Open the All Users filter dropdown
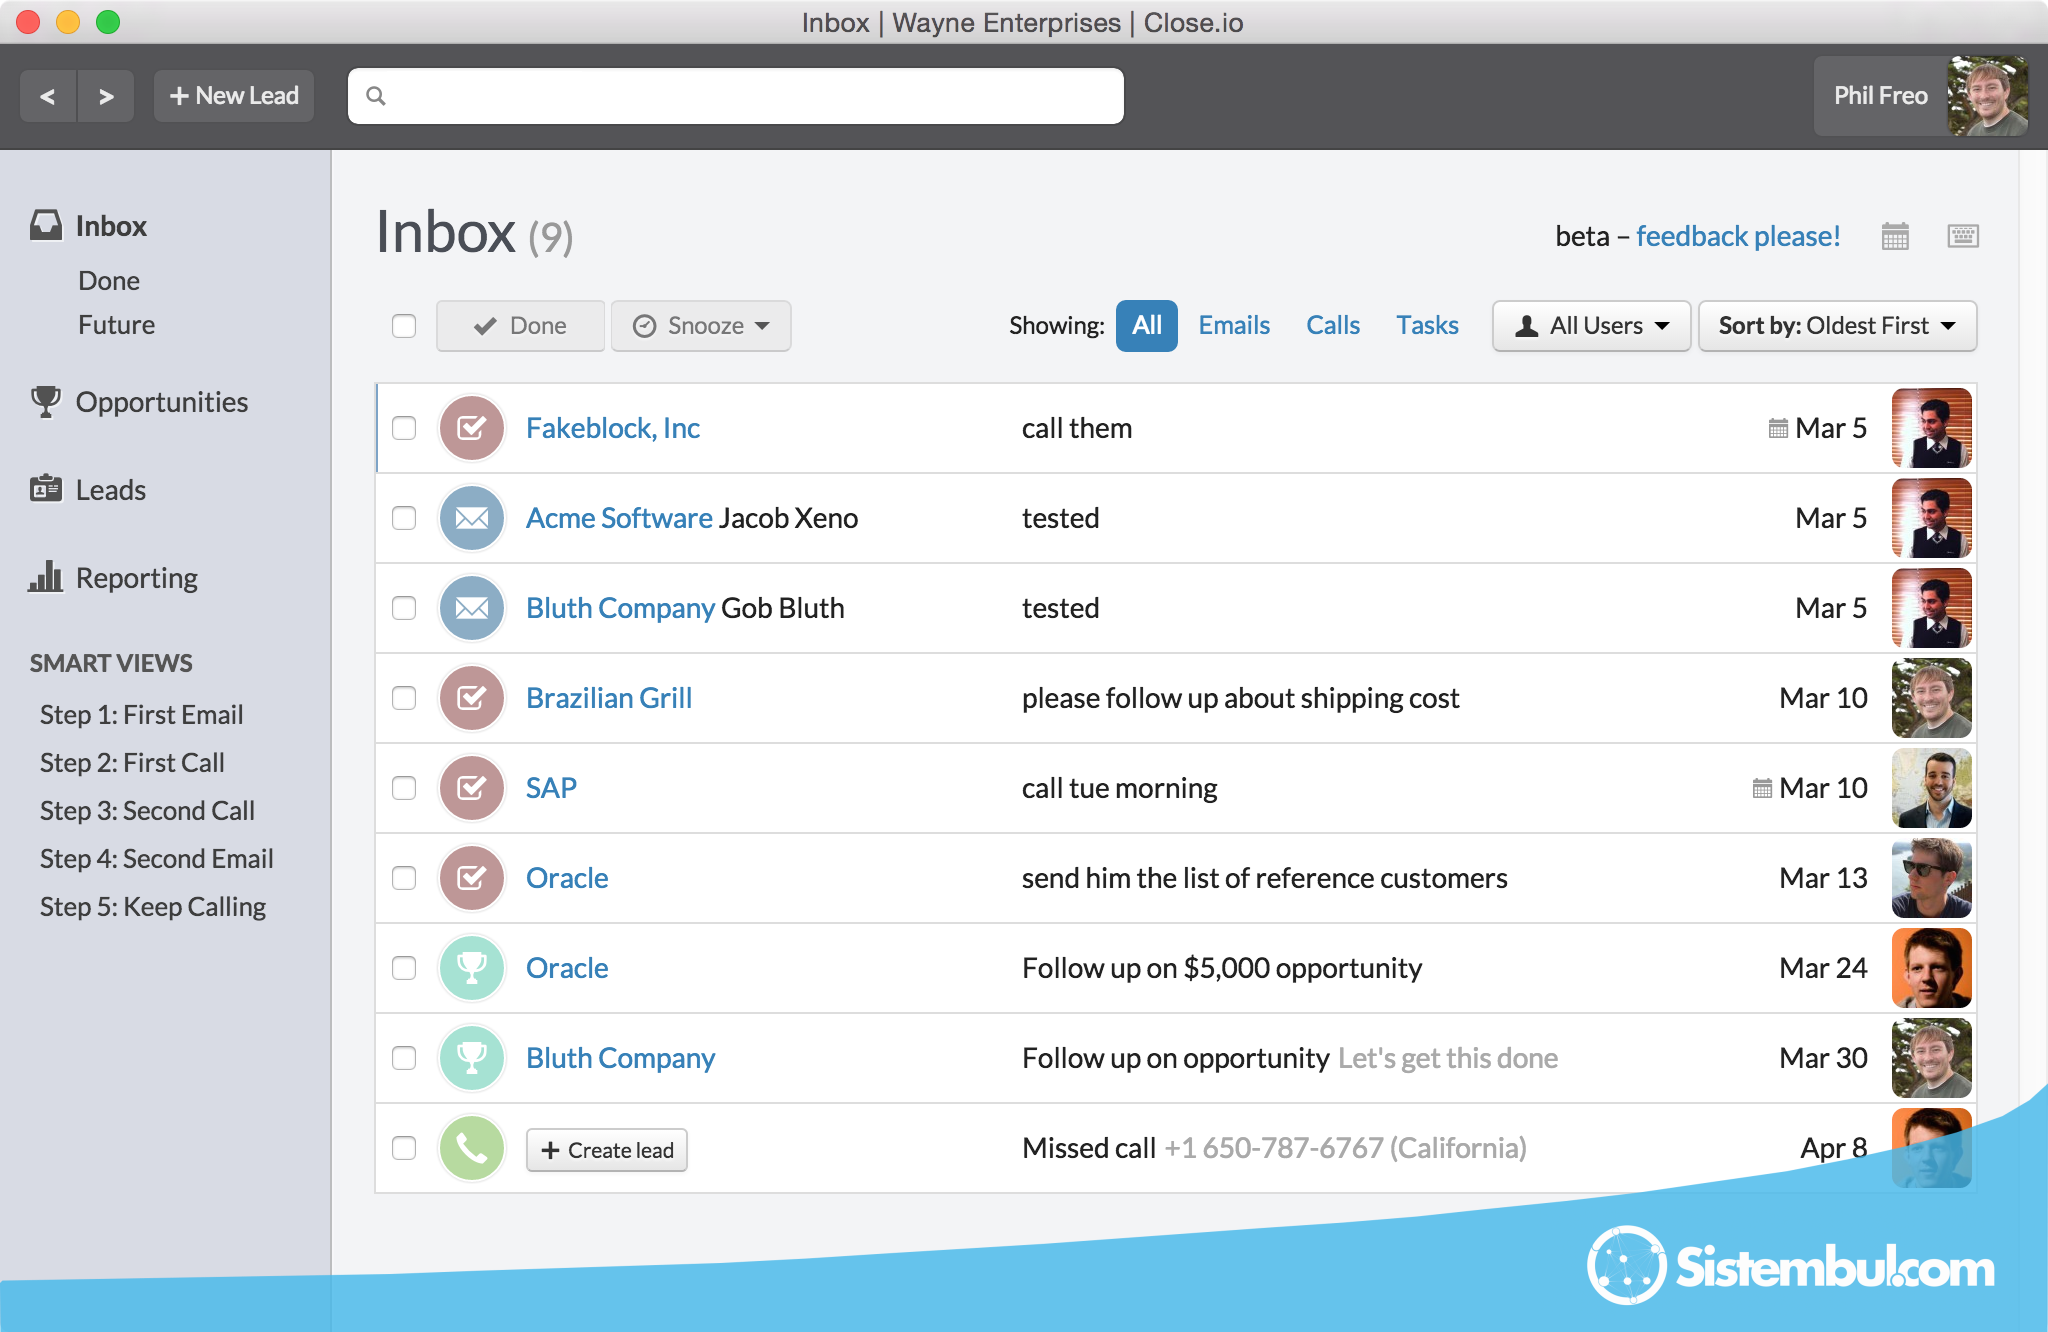Image resolution: width=2048 pixels, height=1332 pixels. click(x=1591, y=326)
